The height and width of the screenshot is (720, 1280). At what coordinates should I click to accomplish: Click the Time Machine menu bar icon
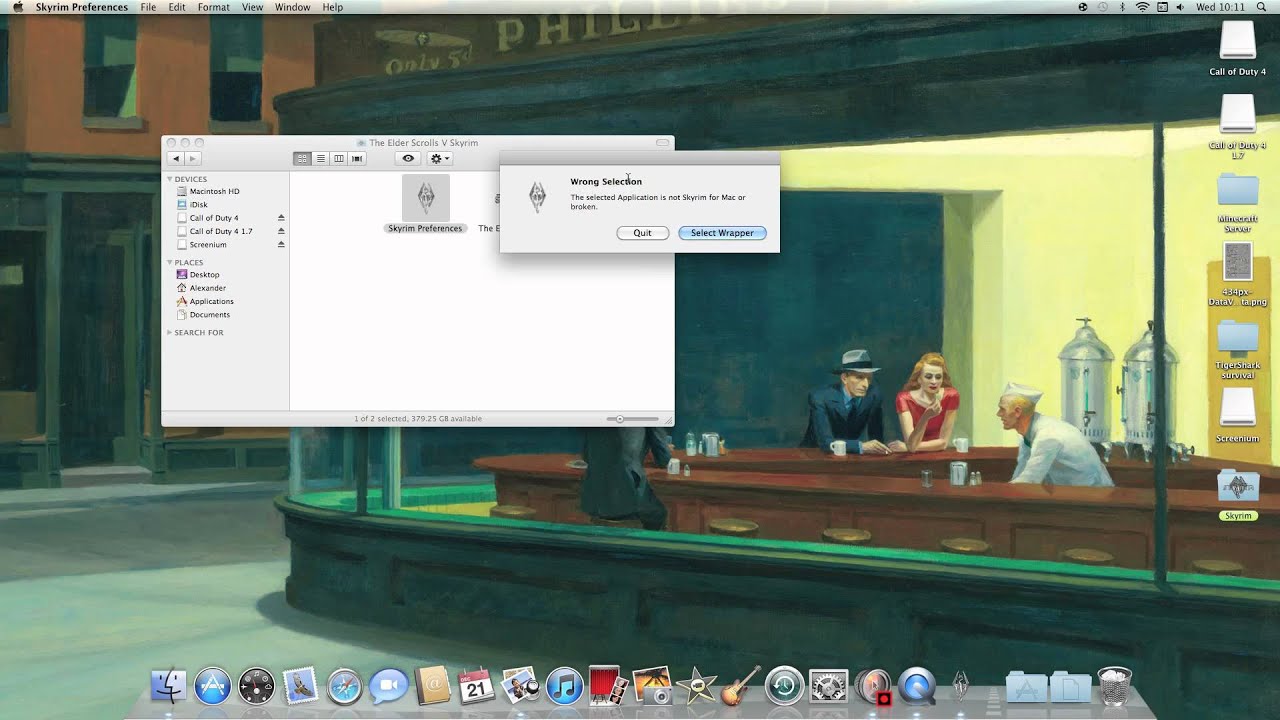1103,7
